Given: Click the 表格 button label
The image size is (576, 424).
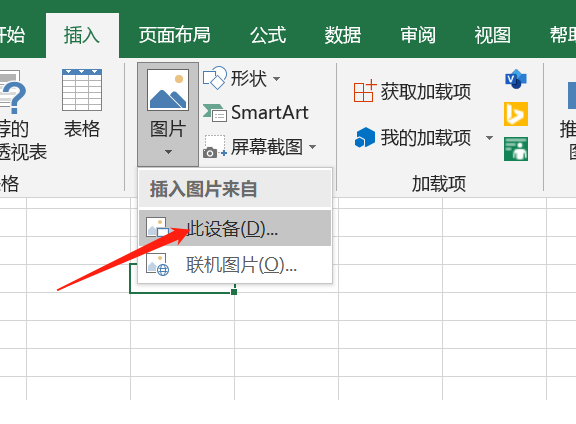Looking at the screenshot, I should [82, 129].
